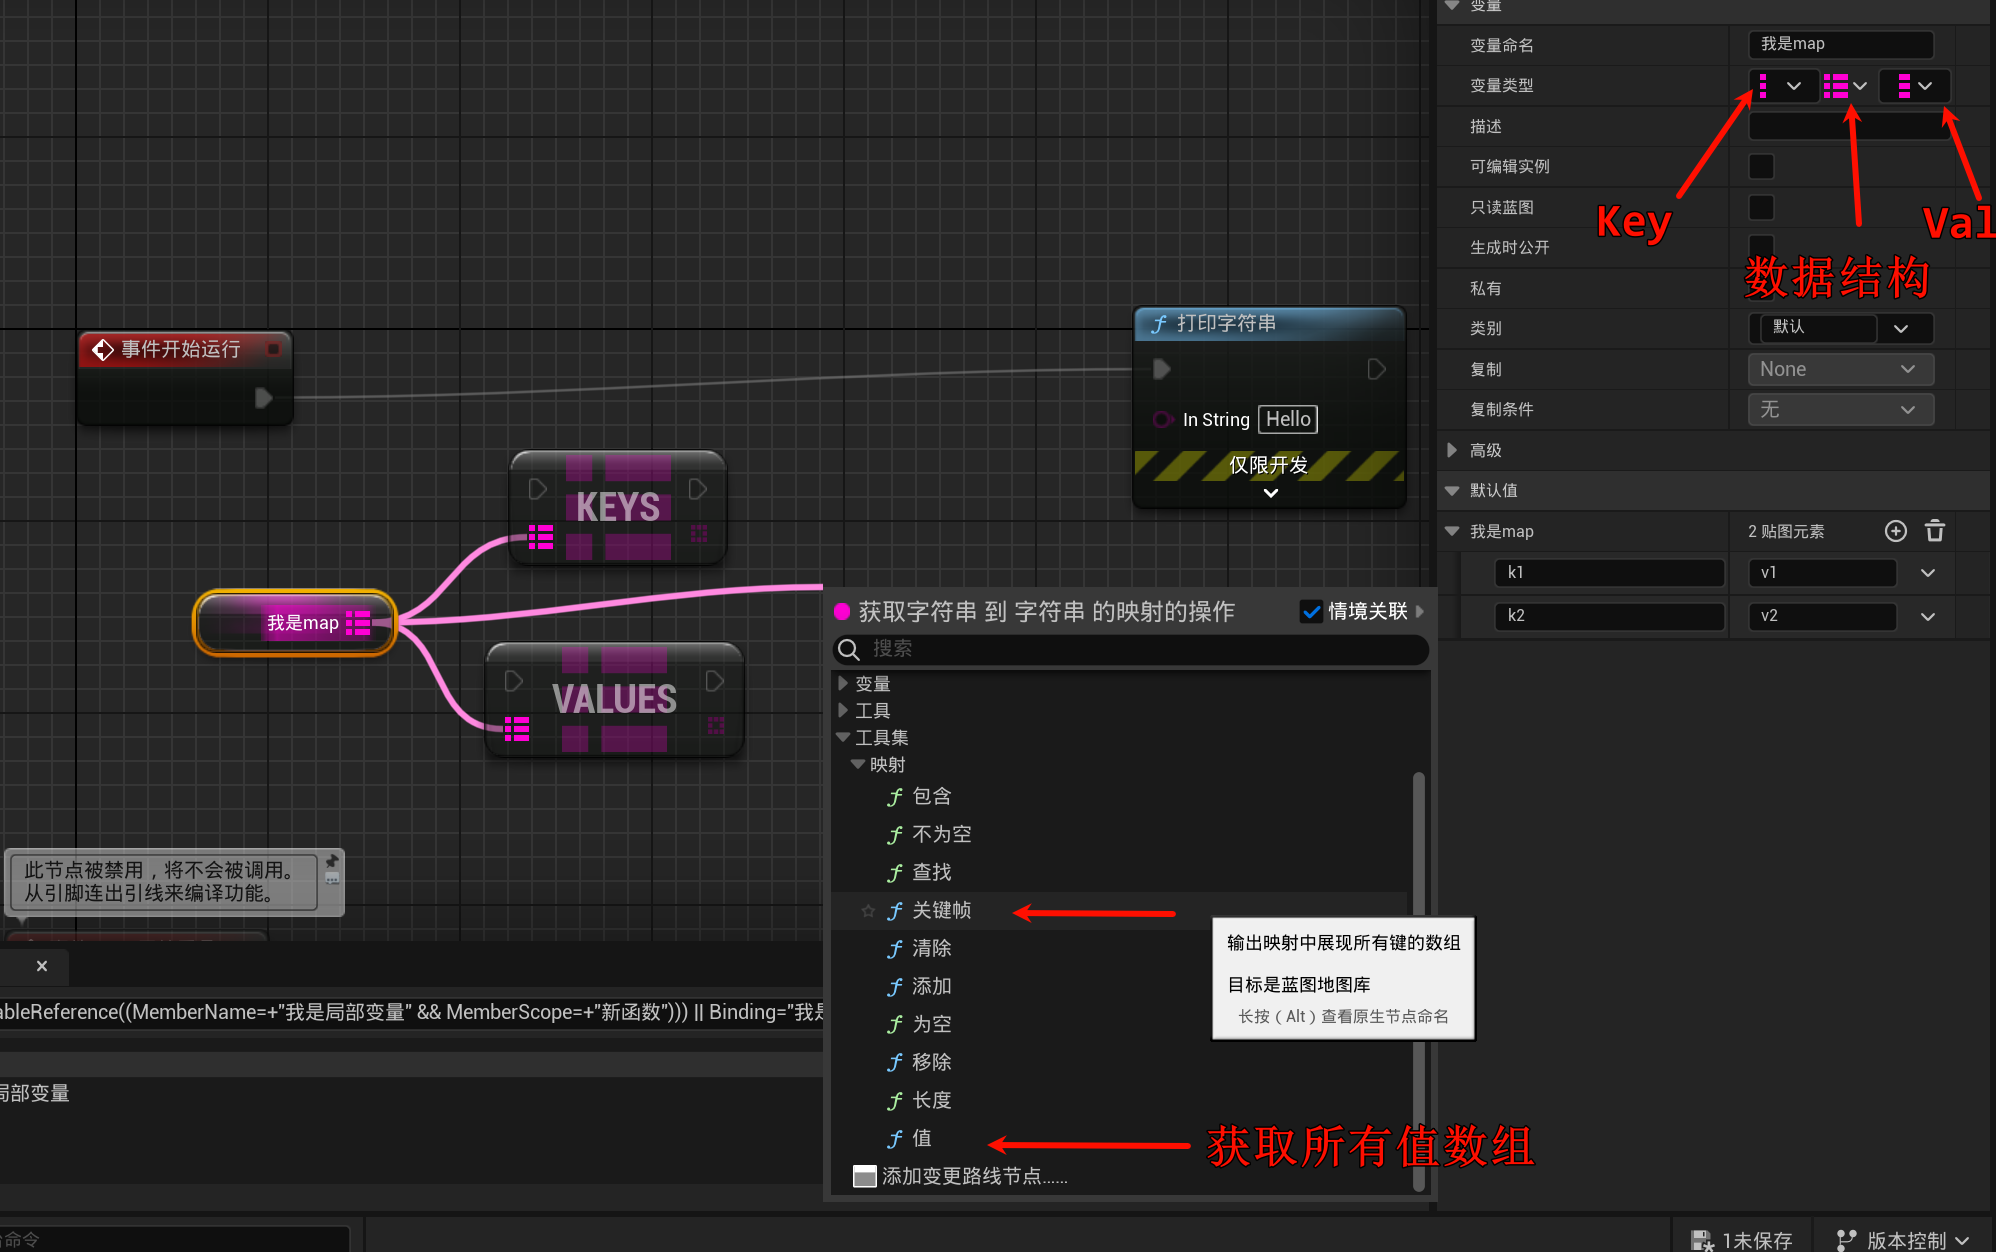Viewport: 1996px width, 1252px height.
Task: Click the add map element plus icon
Action: (x=1895, y=531)
